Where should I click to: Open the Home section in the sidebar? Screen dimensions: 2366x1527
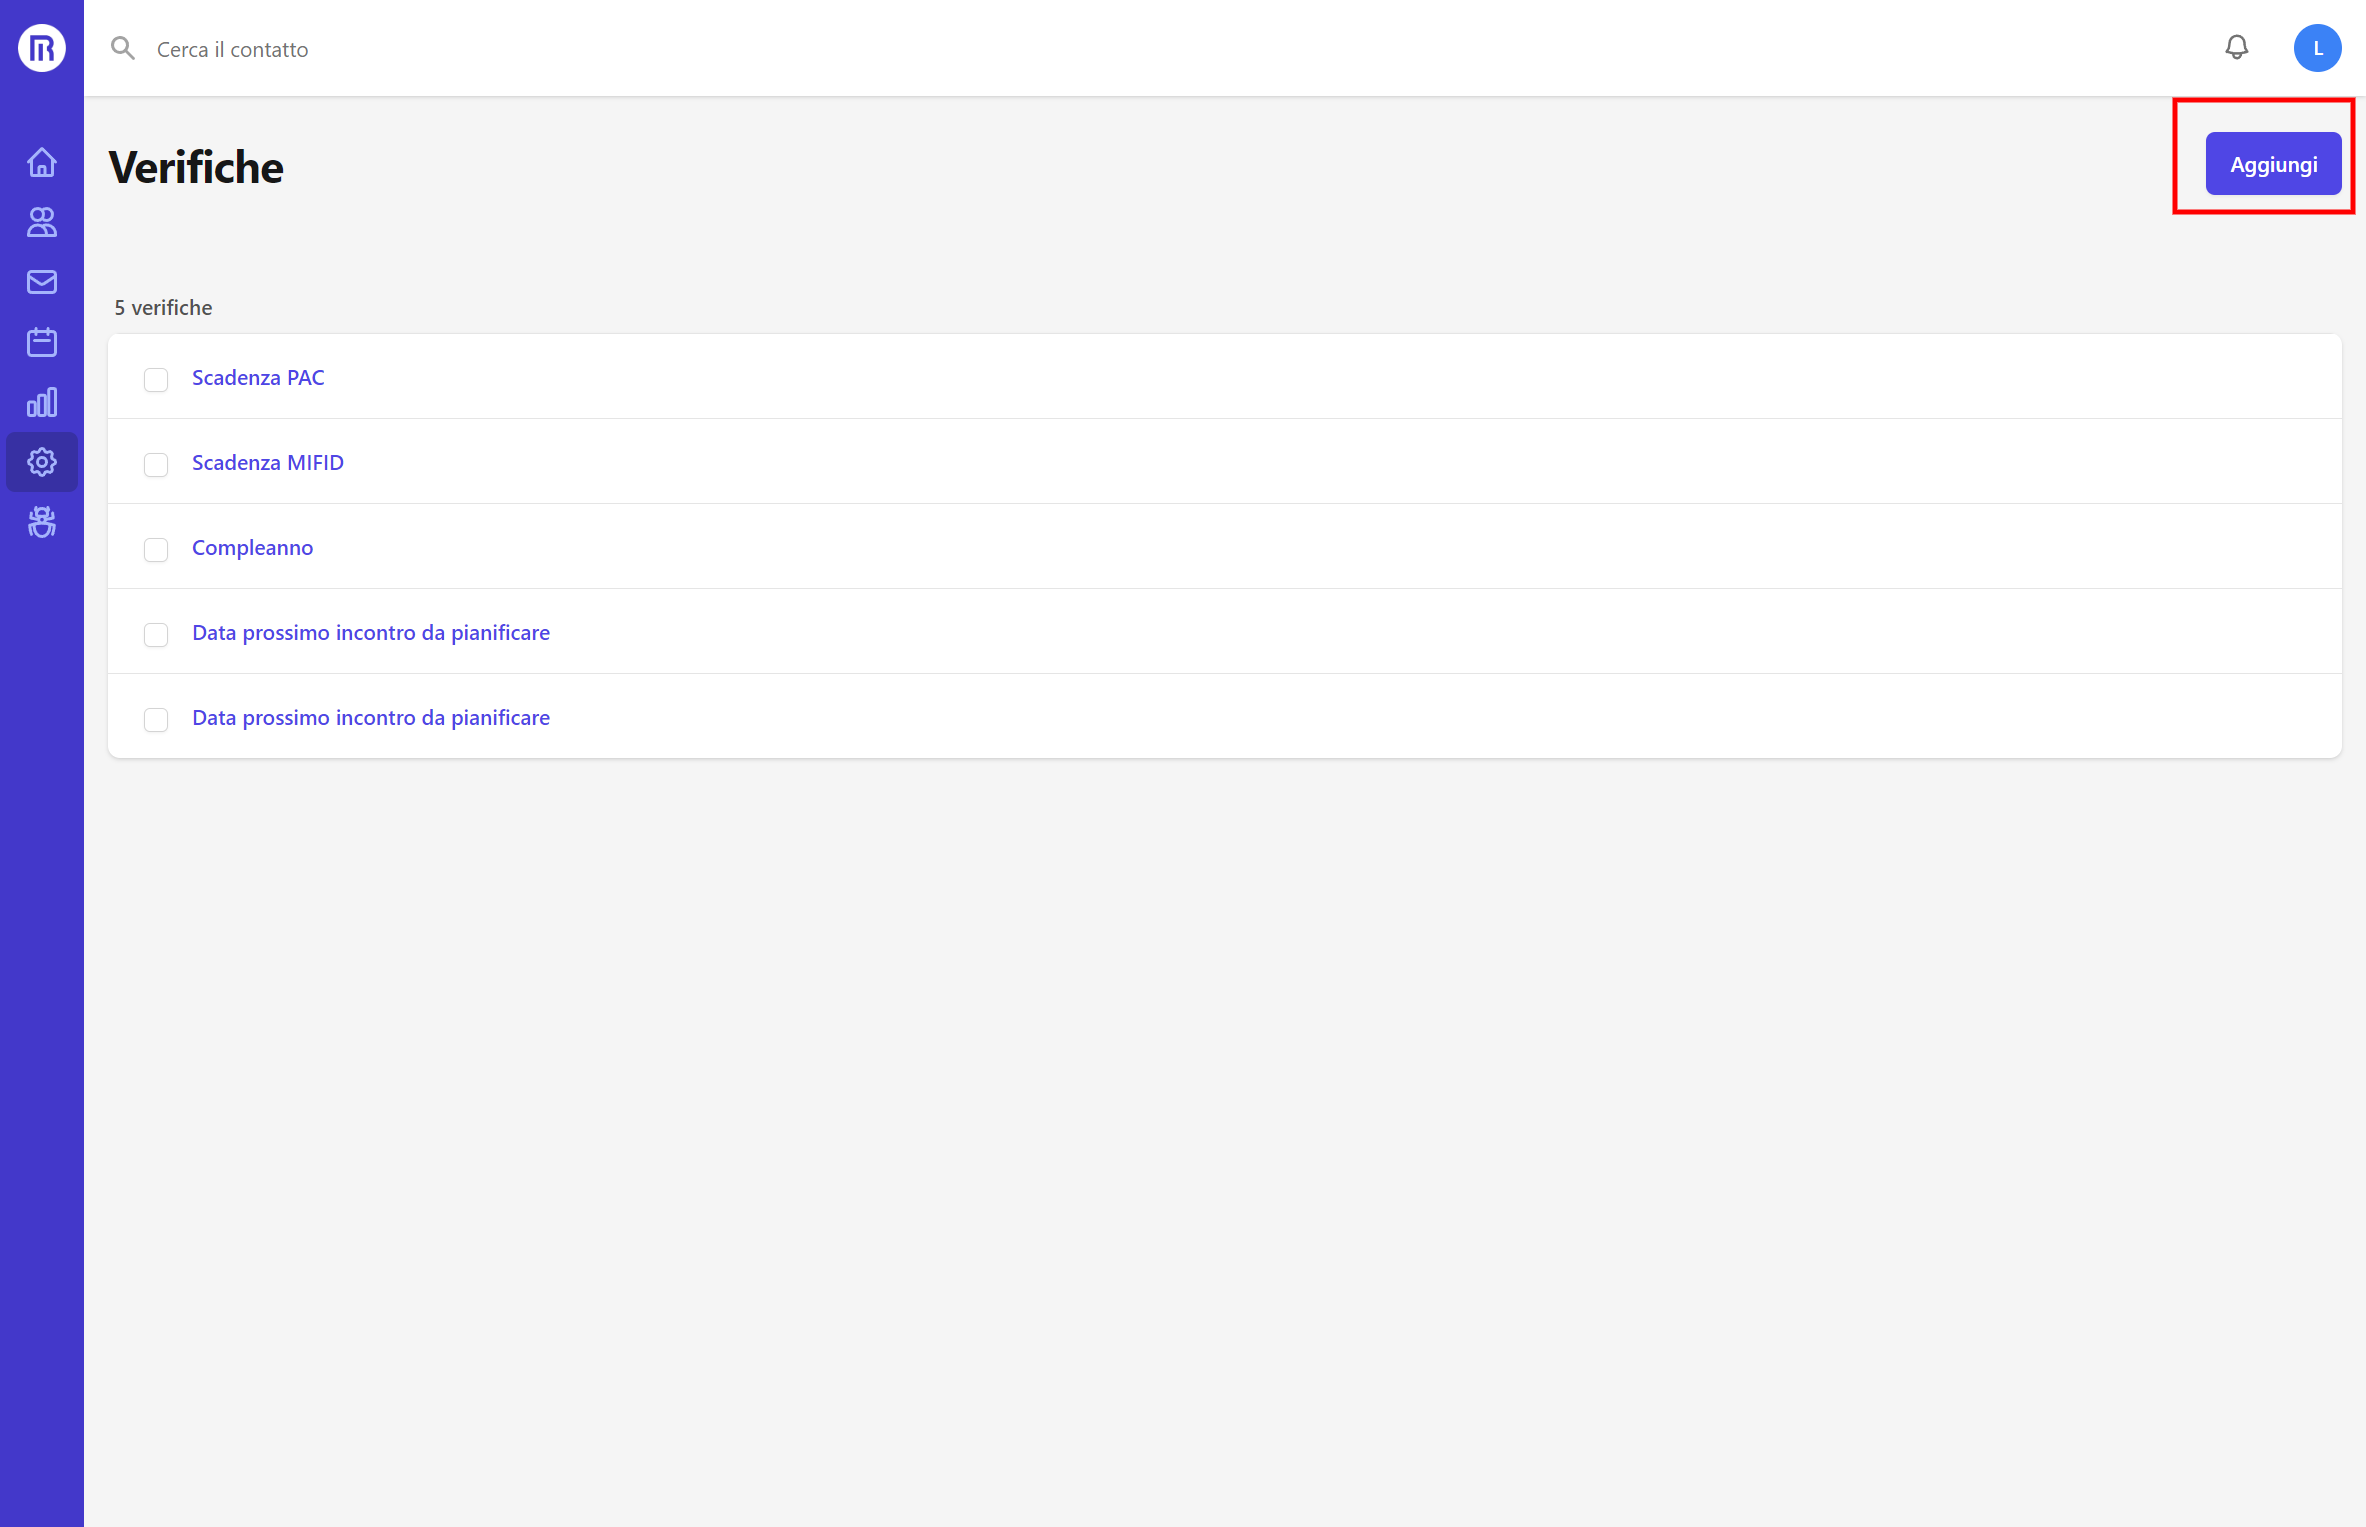coord(41,162)
